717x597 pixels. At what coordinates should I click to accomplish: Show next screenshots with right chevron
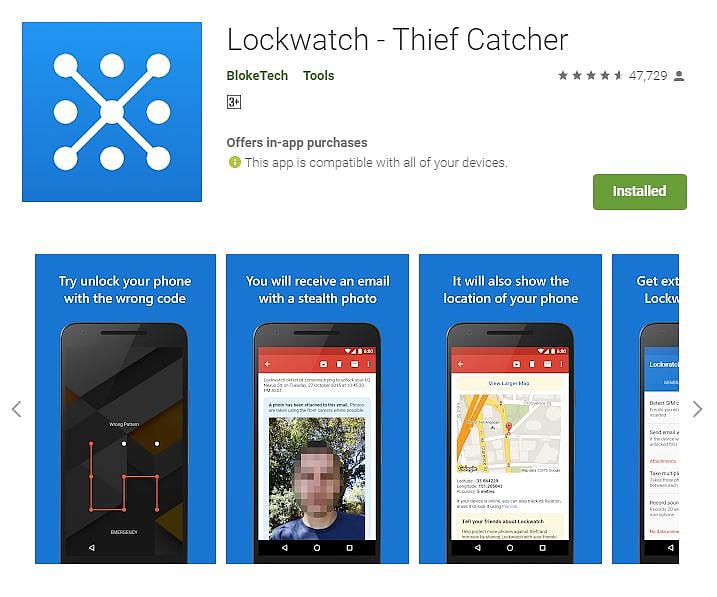[697, 409]
